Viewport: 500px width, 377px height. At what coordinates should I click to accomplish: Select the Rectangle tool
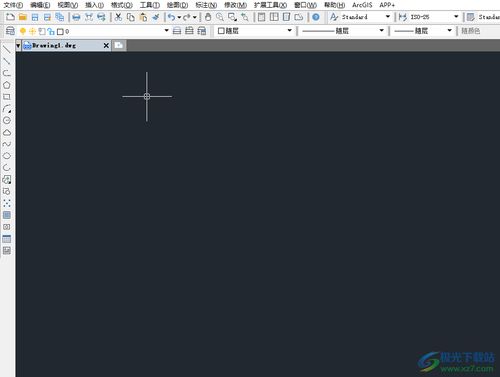(7, 97)
